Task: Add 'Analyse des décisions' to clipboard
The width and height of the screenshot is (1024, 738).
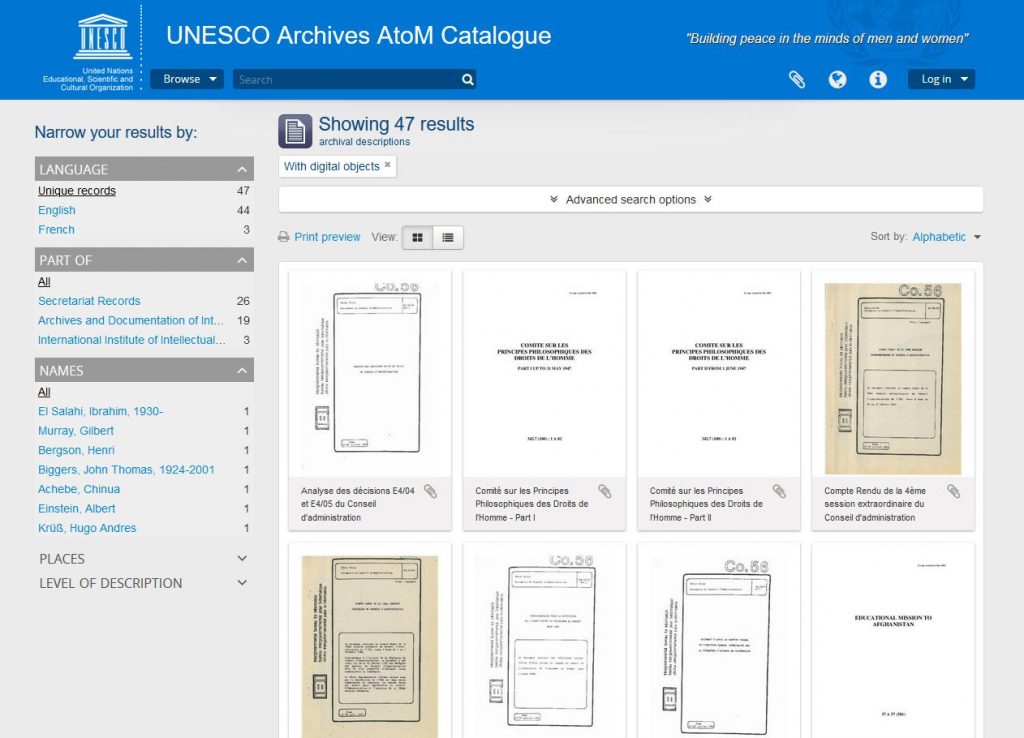Action: (x=430, y=491)
